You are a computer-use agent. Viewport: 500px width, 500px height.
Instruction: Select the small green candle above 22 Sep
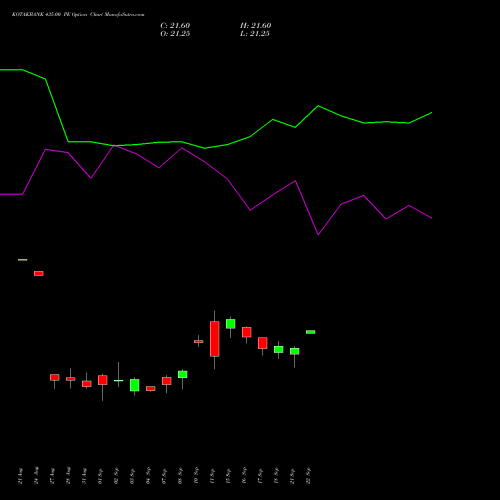311,332
